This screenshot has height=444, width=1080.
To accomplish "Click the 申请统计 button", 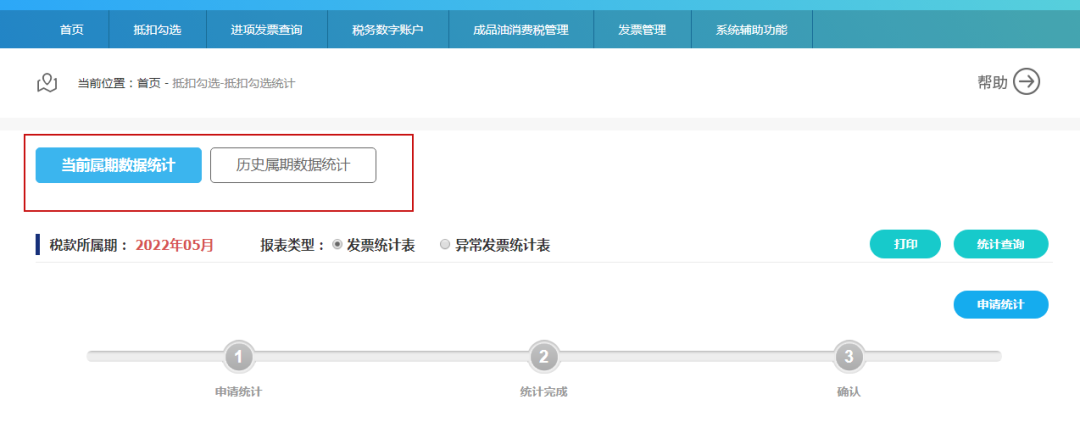I will click(1000, 305).
